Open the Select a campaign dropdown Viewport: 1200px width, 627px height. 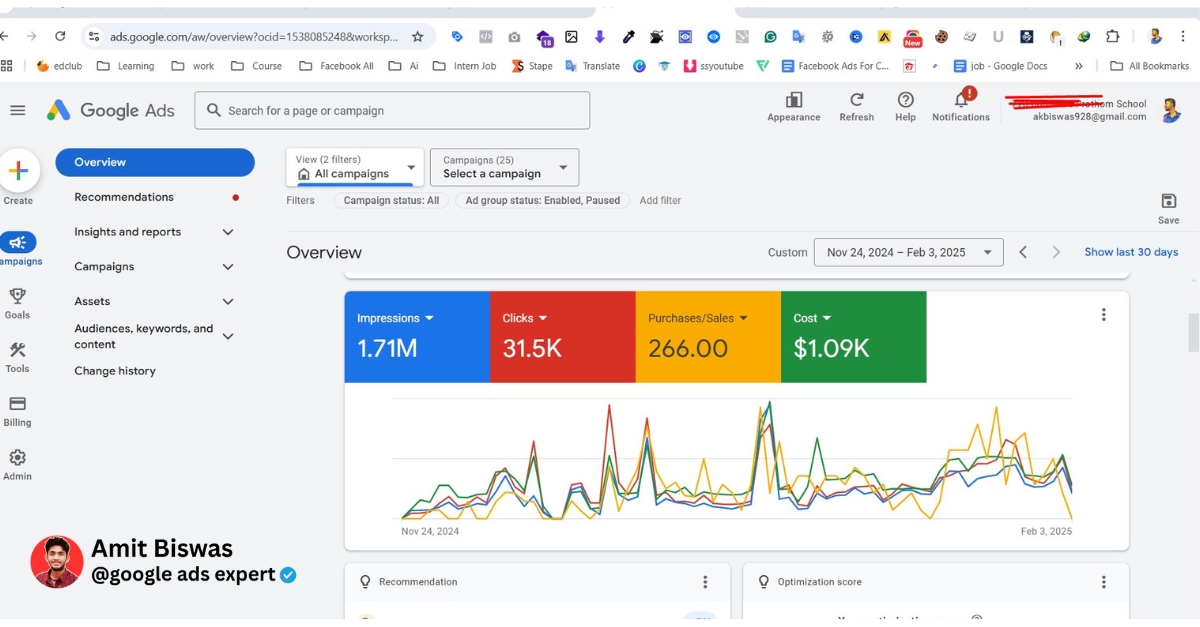click(505, 167)
